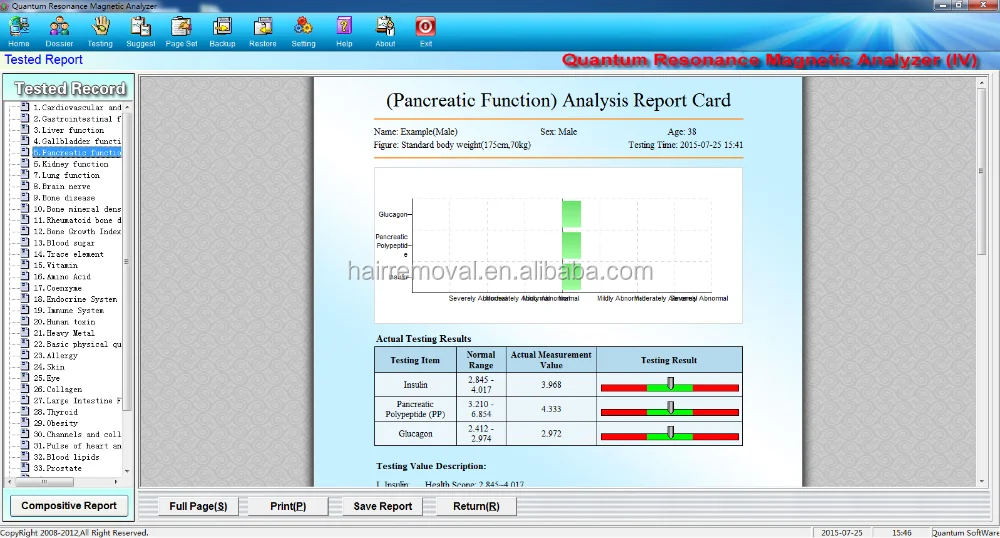
Task: Click the Glucagon result slider marker
Action: click(x=670, y=432)
